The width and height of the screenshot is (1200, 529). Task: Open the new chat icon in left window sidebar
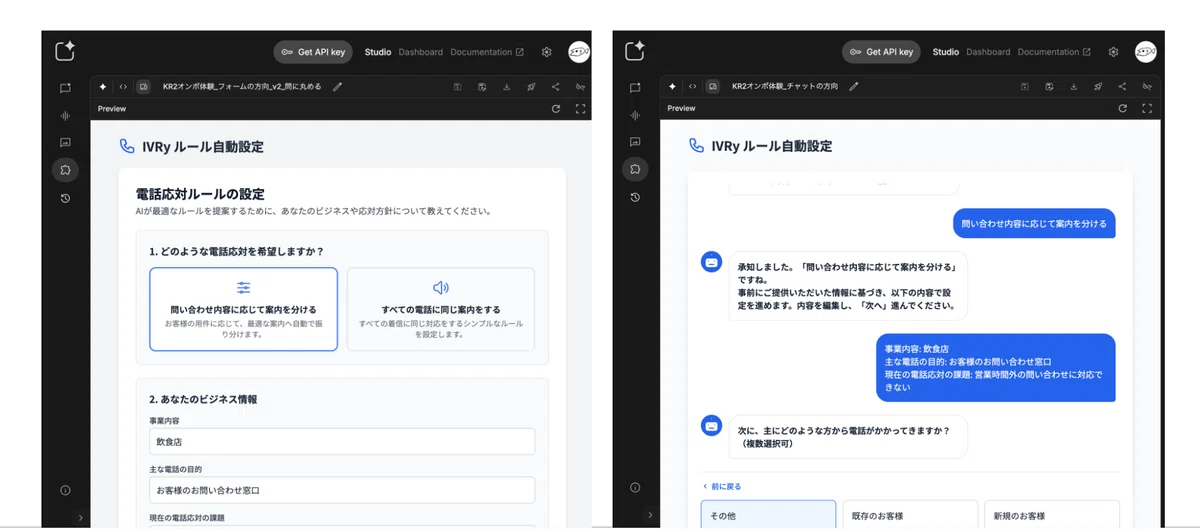pyautogui.click(x=65, y=88)
